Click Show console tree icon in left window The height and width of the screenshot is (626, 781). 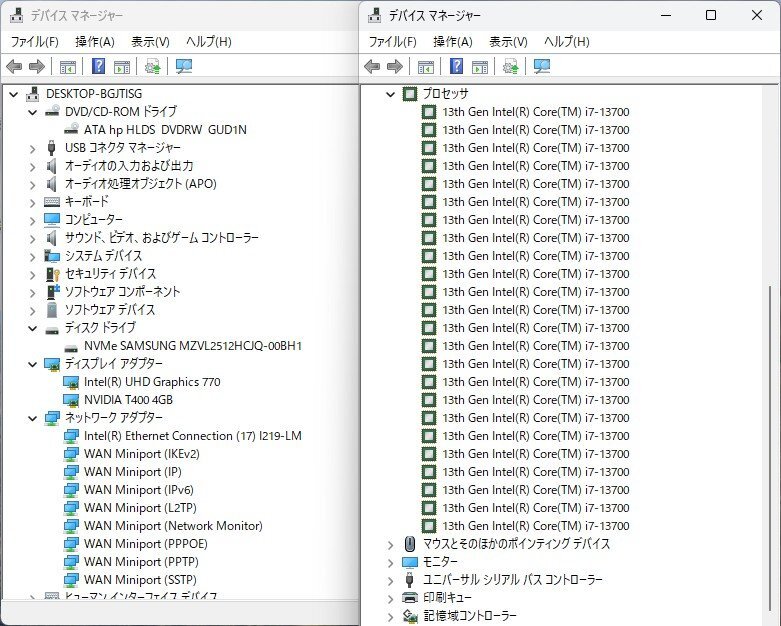[x=68, y=66]
